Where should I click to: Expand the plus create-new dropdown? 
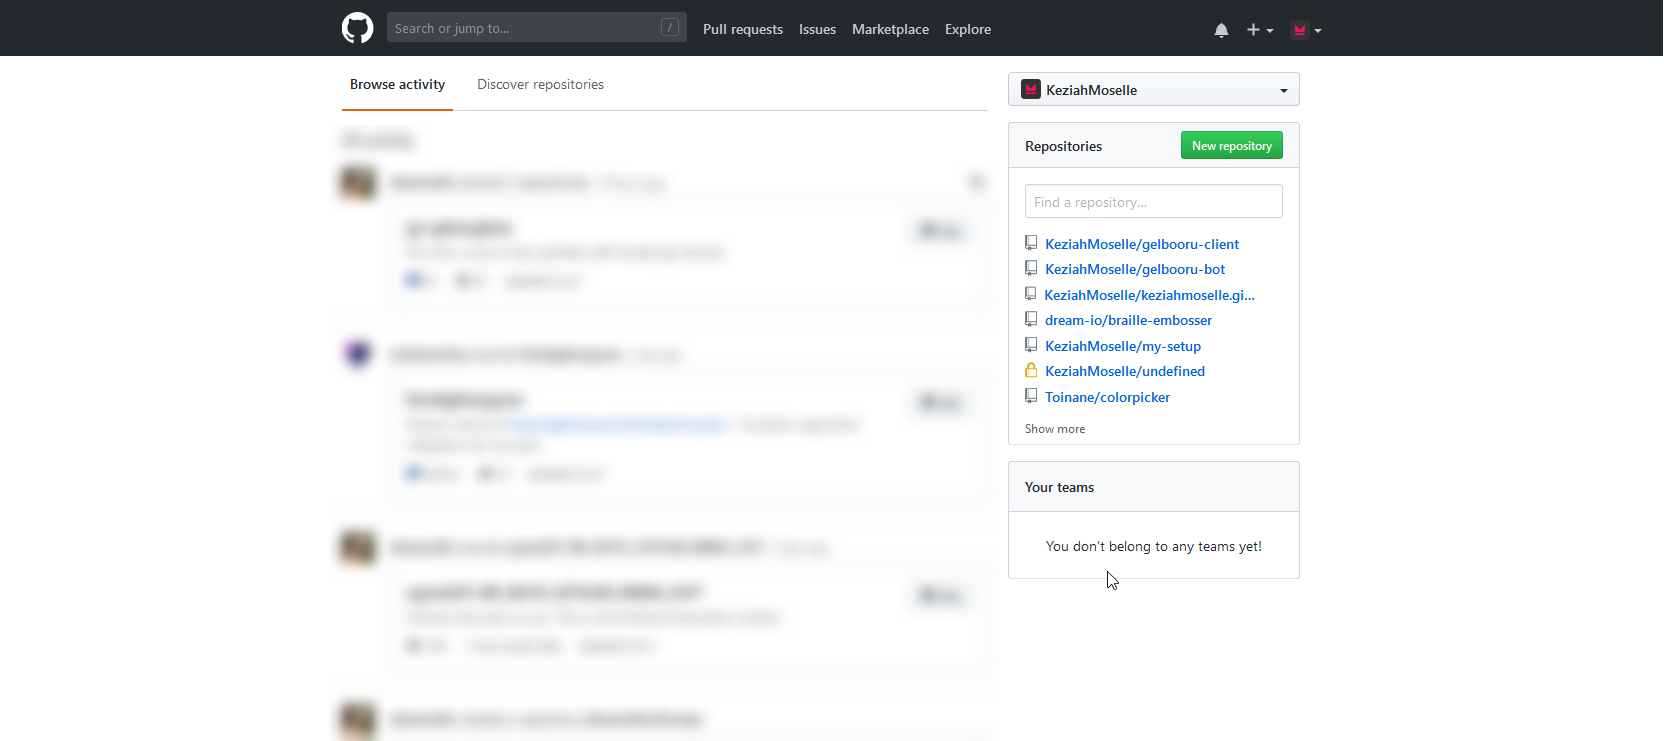1260,30
